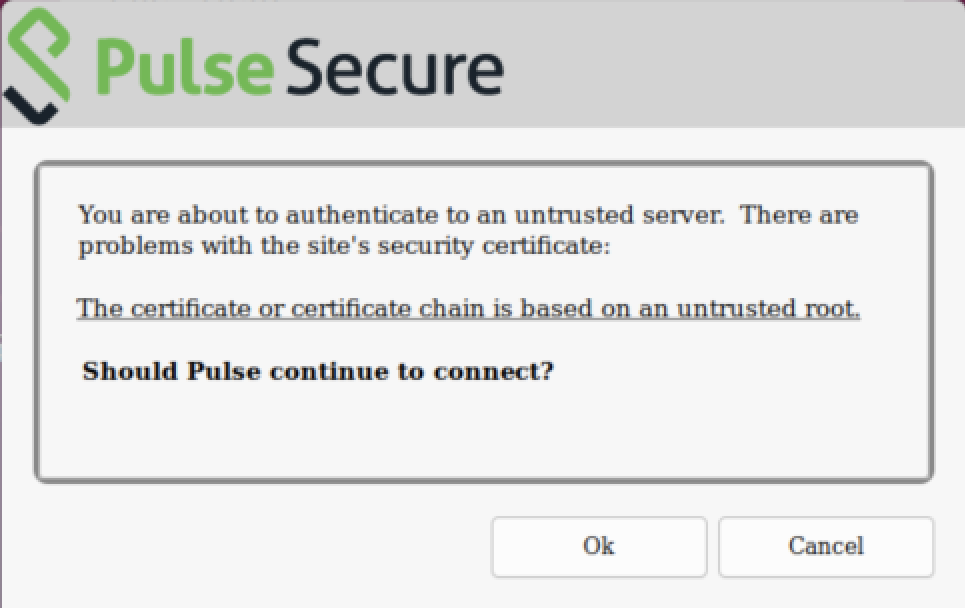965x608 pixels.
Task: Dismiss the certificate warning via Cancel
Action: [825, 546]
